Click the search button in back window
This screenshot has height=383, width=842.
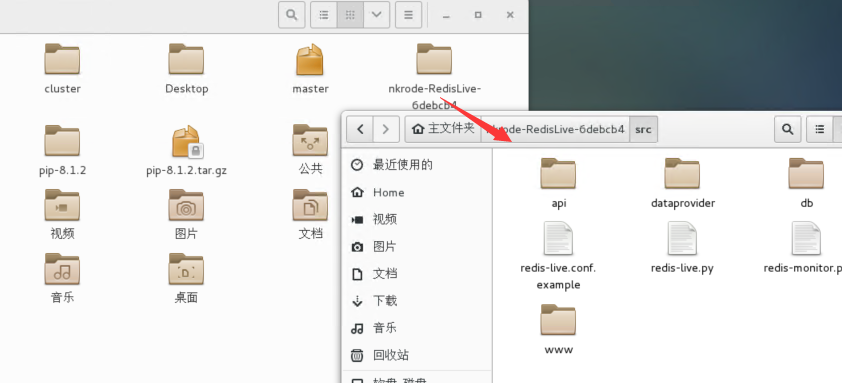[x=292, y=15]
